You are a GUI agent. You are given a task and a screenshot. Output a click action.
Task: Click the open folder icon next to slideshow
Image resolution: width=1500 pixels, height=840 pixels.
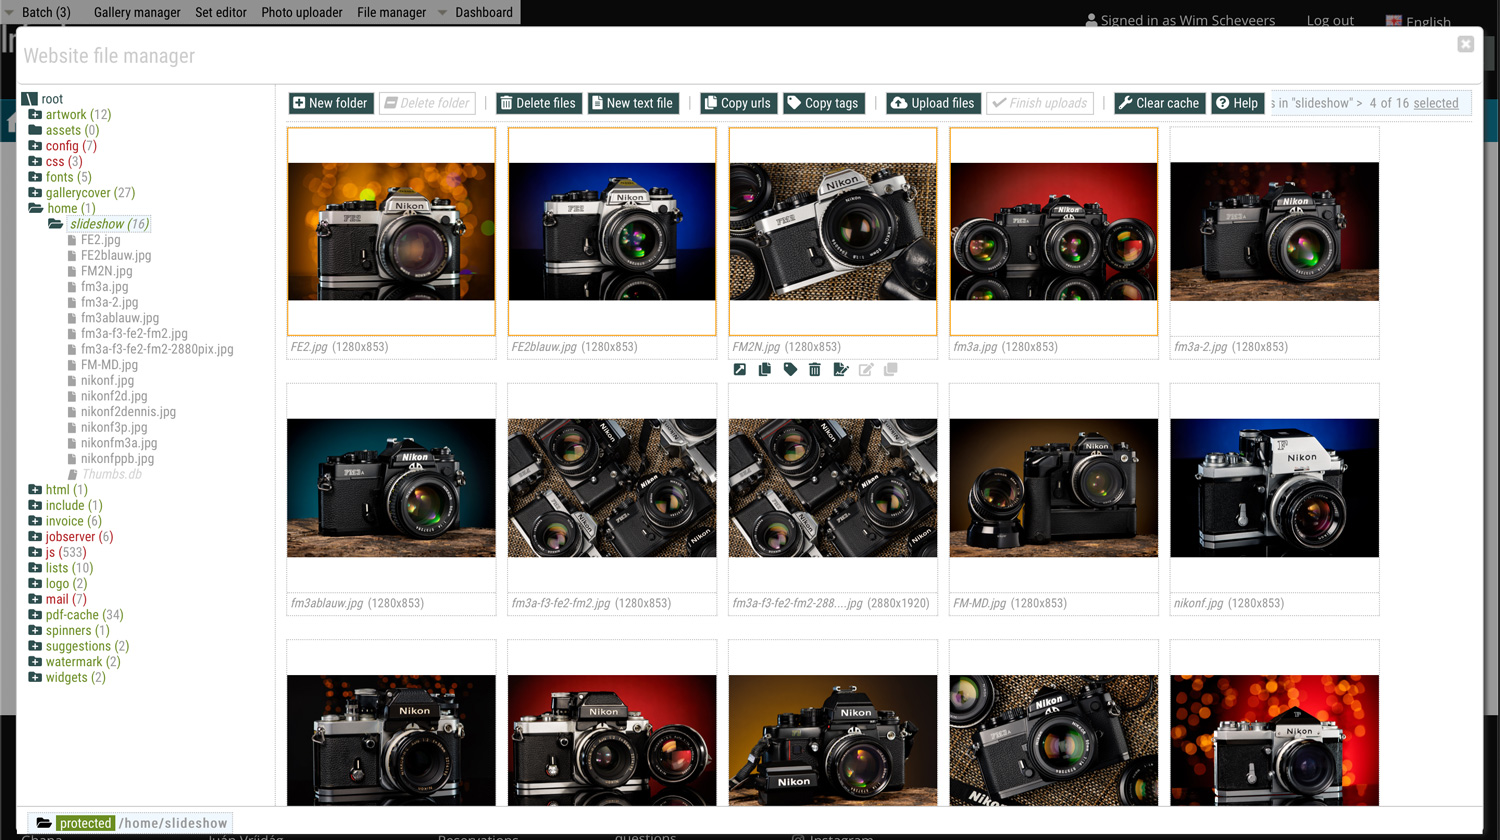coord(56,224)
